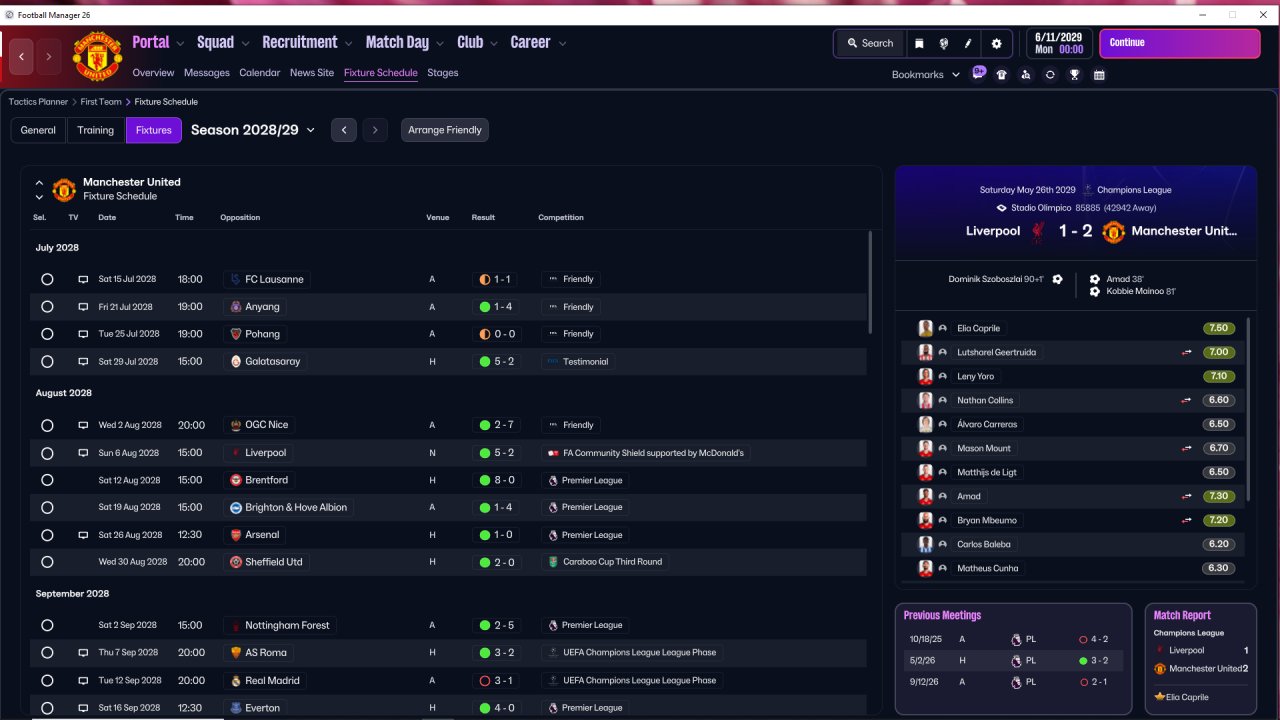
Task: Click the Search button
Action: 869,43
